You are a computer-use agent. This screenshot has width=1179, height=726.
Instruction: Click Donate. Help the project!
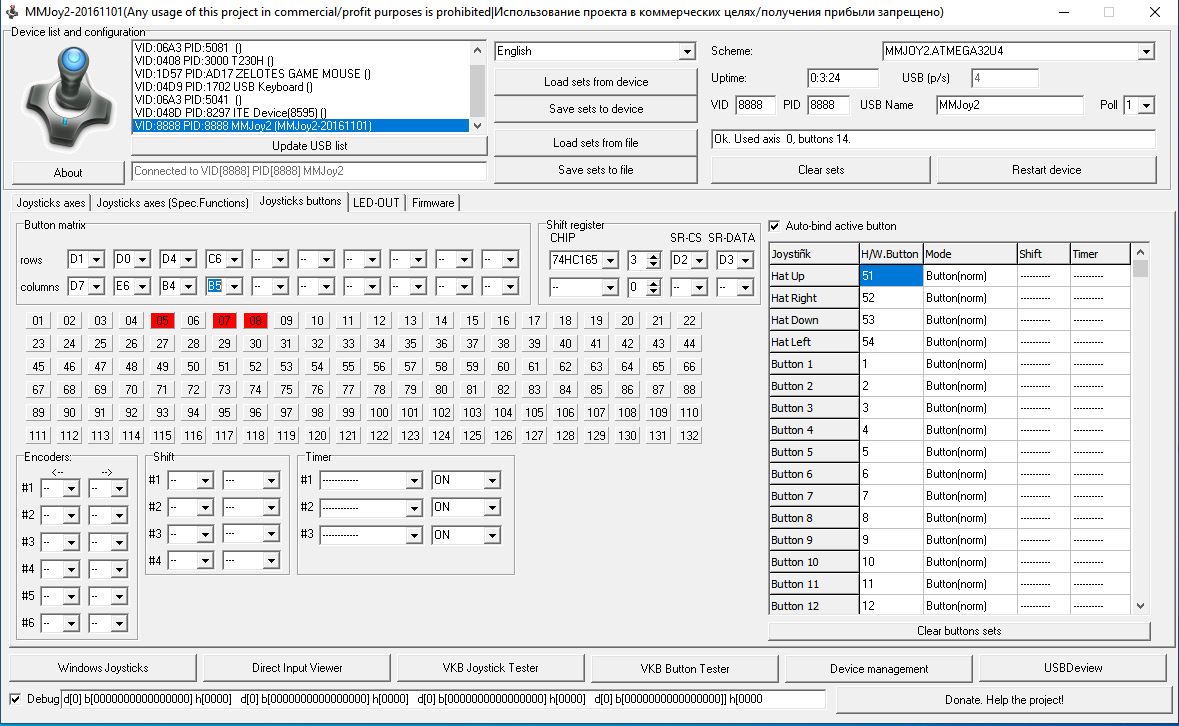pyautogui.click(x=1004, y=700)
